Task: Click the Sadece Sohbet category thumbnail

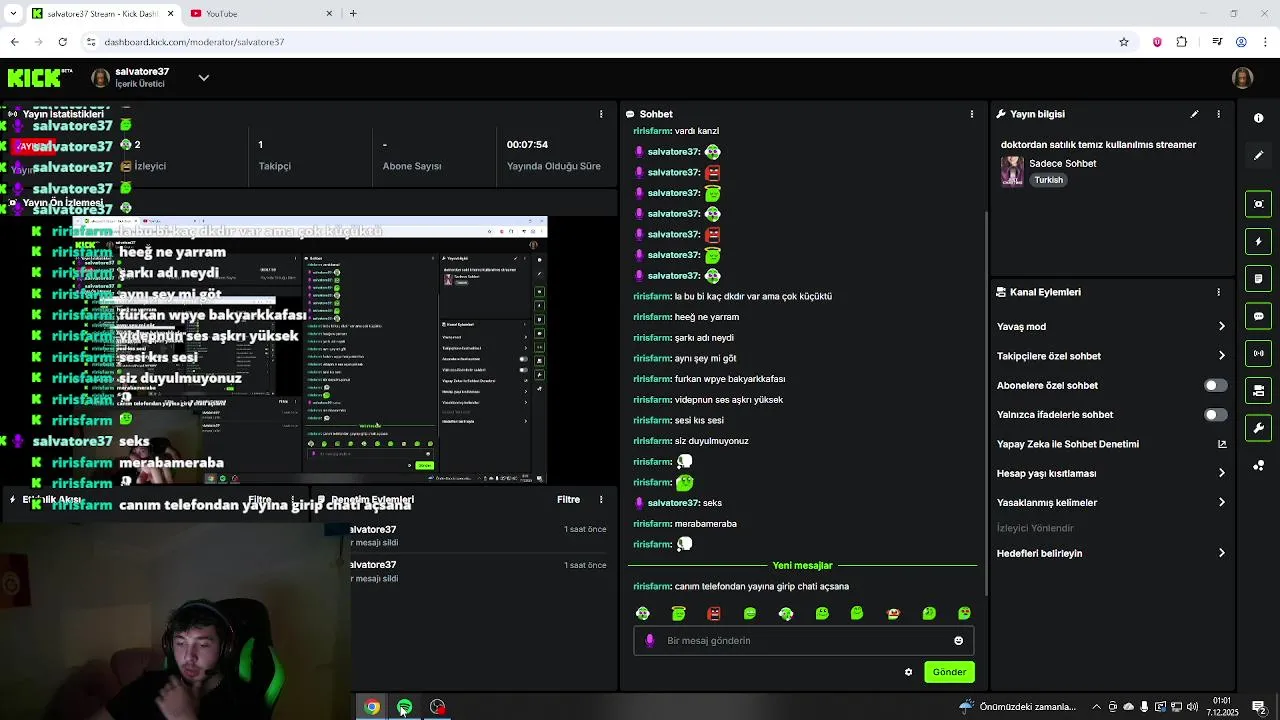Action: 1012,171
